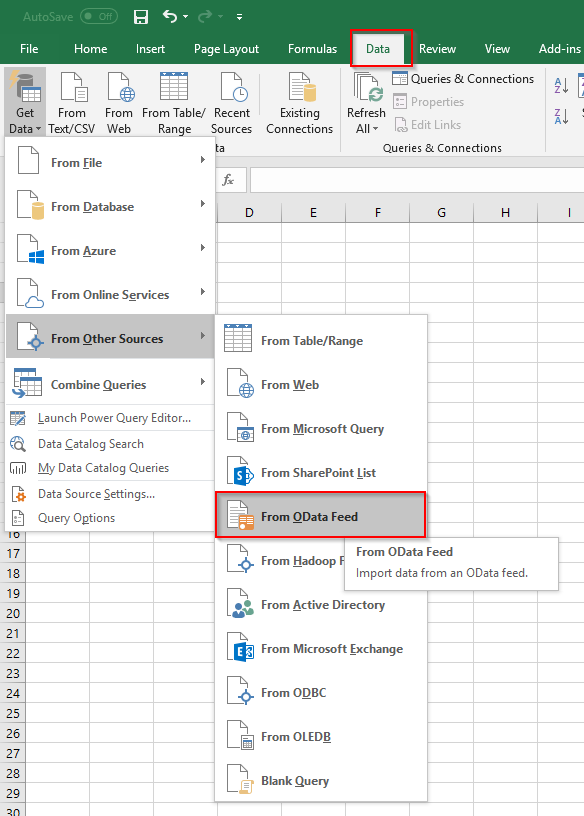Choose From Microsoft Exchange
This screenshot has height=816, width=584.
click(x=321, y=649)
